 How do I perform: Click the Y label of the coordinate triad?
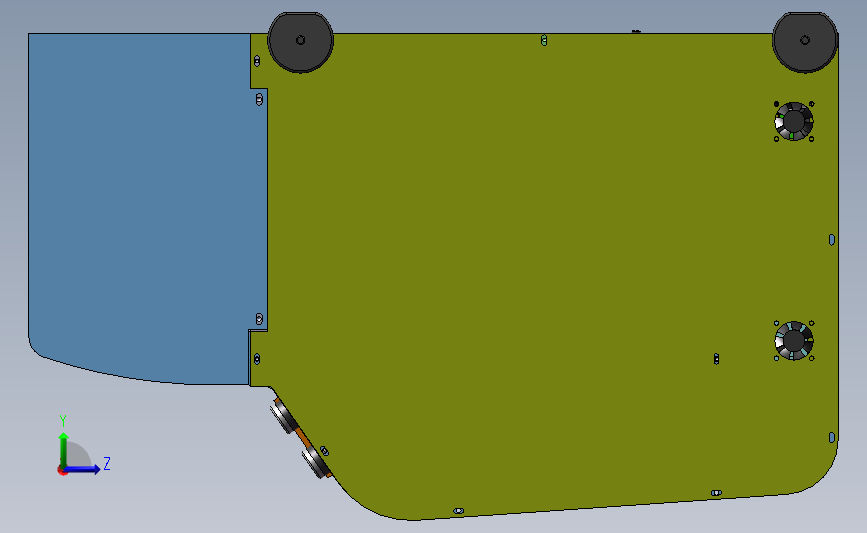tap(63, 421)
